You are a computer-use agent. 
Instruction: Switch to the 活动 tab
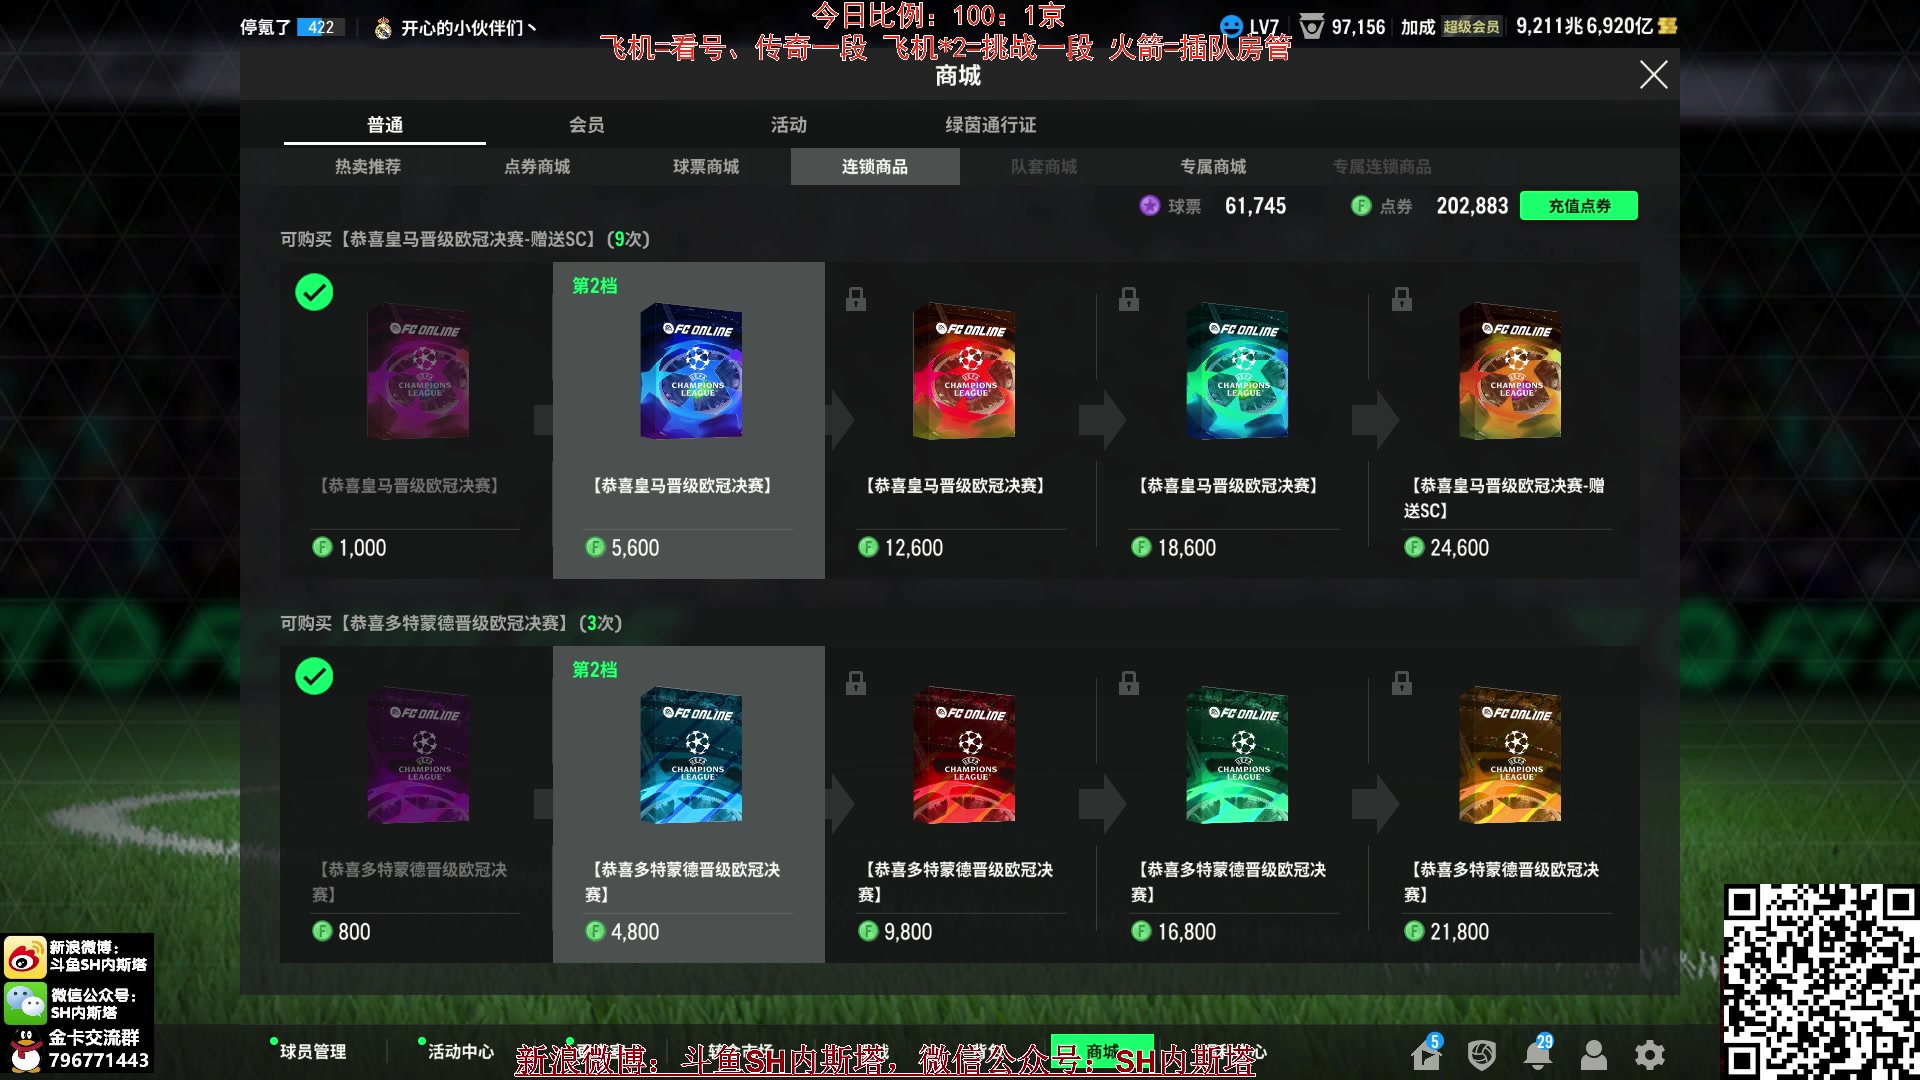(x=789, y=125)
